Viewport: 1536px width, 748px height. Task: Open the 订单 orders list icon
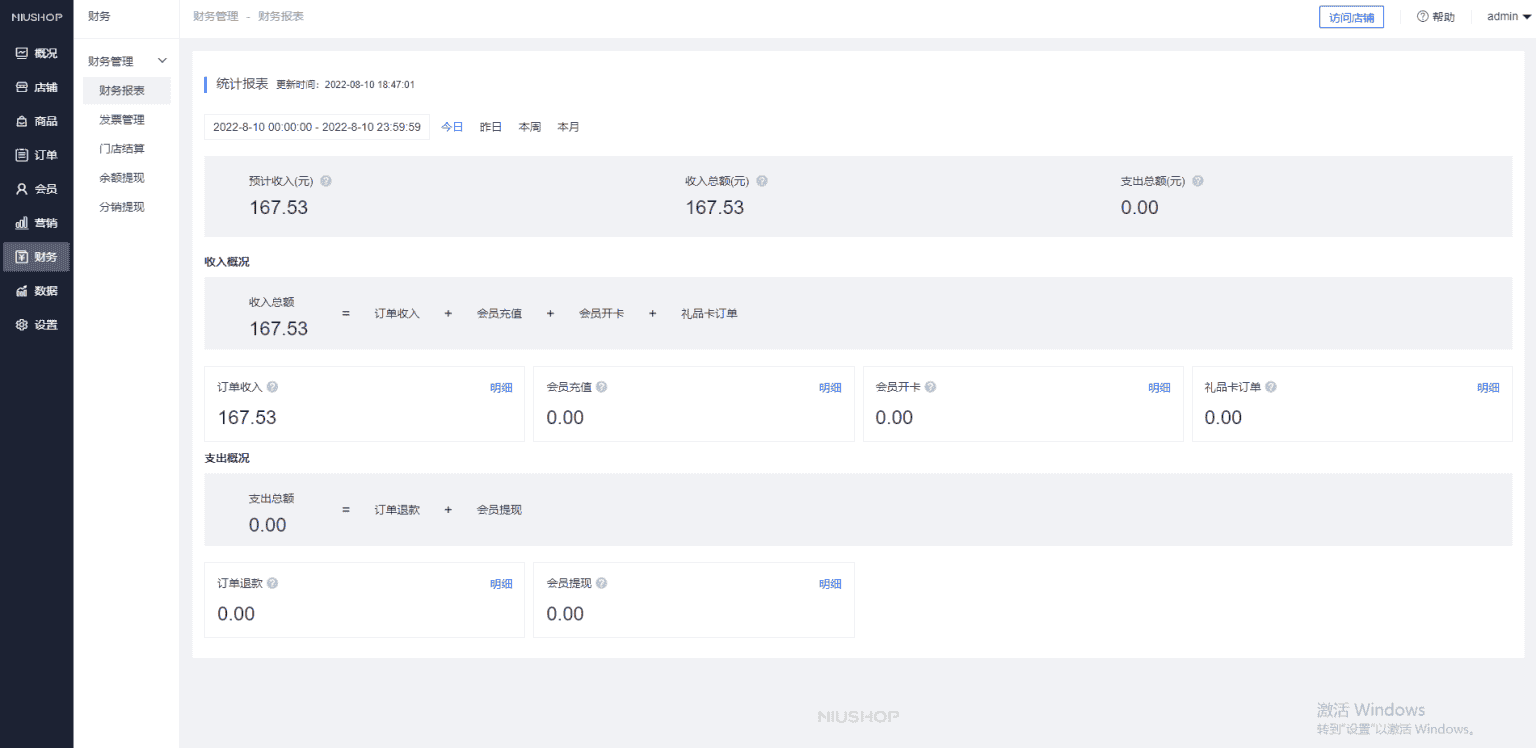click(22, 155)
